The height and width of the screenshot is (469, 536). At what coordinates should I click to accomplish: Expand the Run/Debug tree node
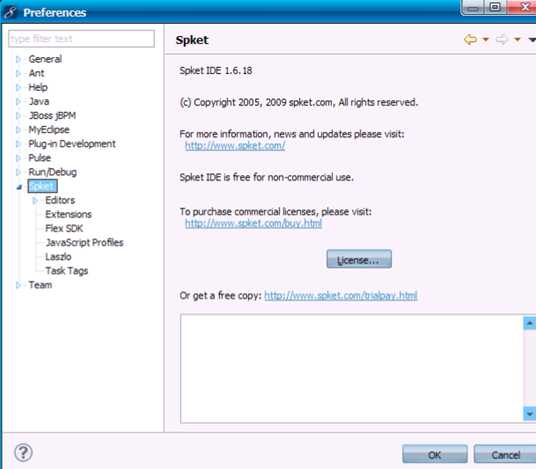19,172
